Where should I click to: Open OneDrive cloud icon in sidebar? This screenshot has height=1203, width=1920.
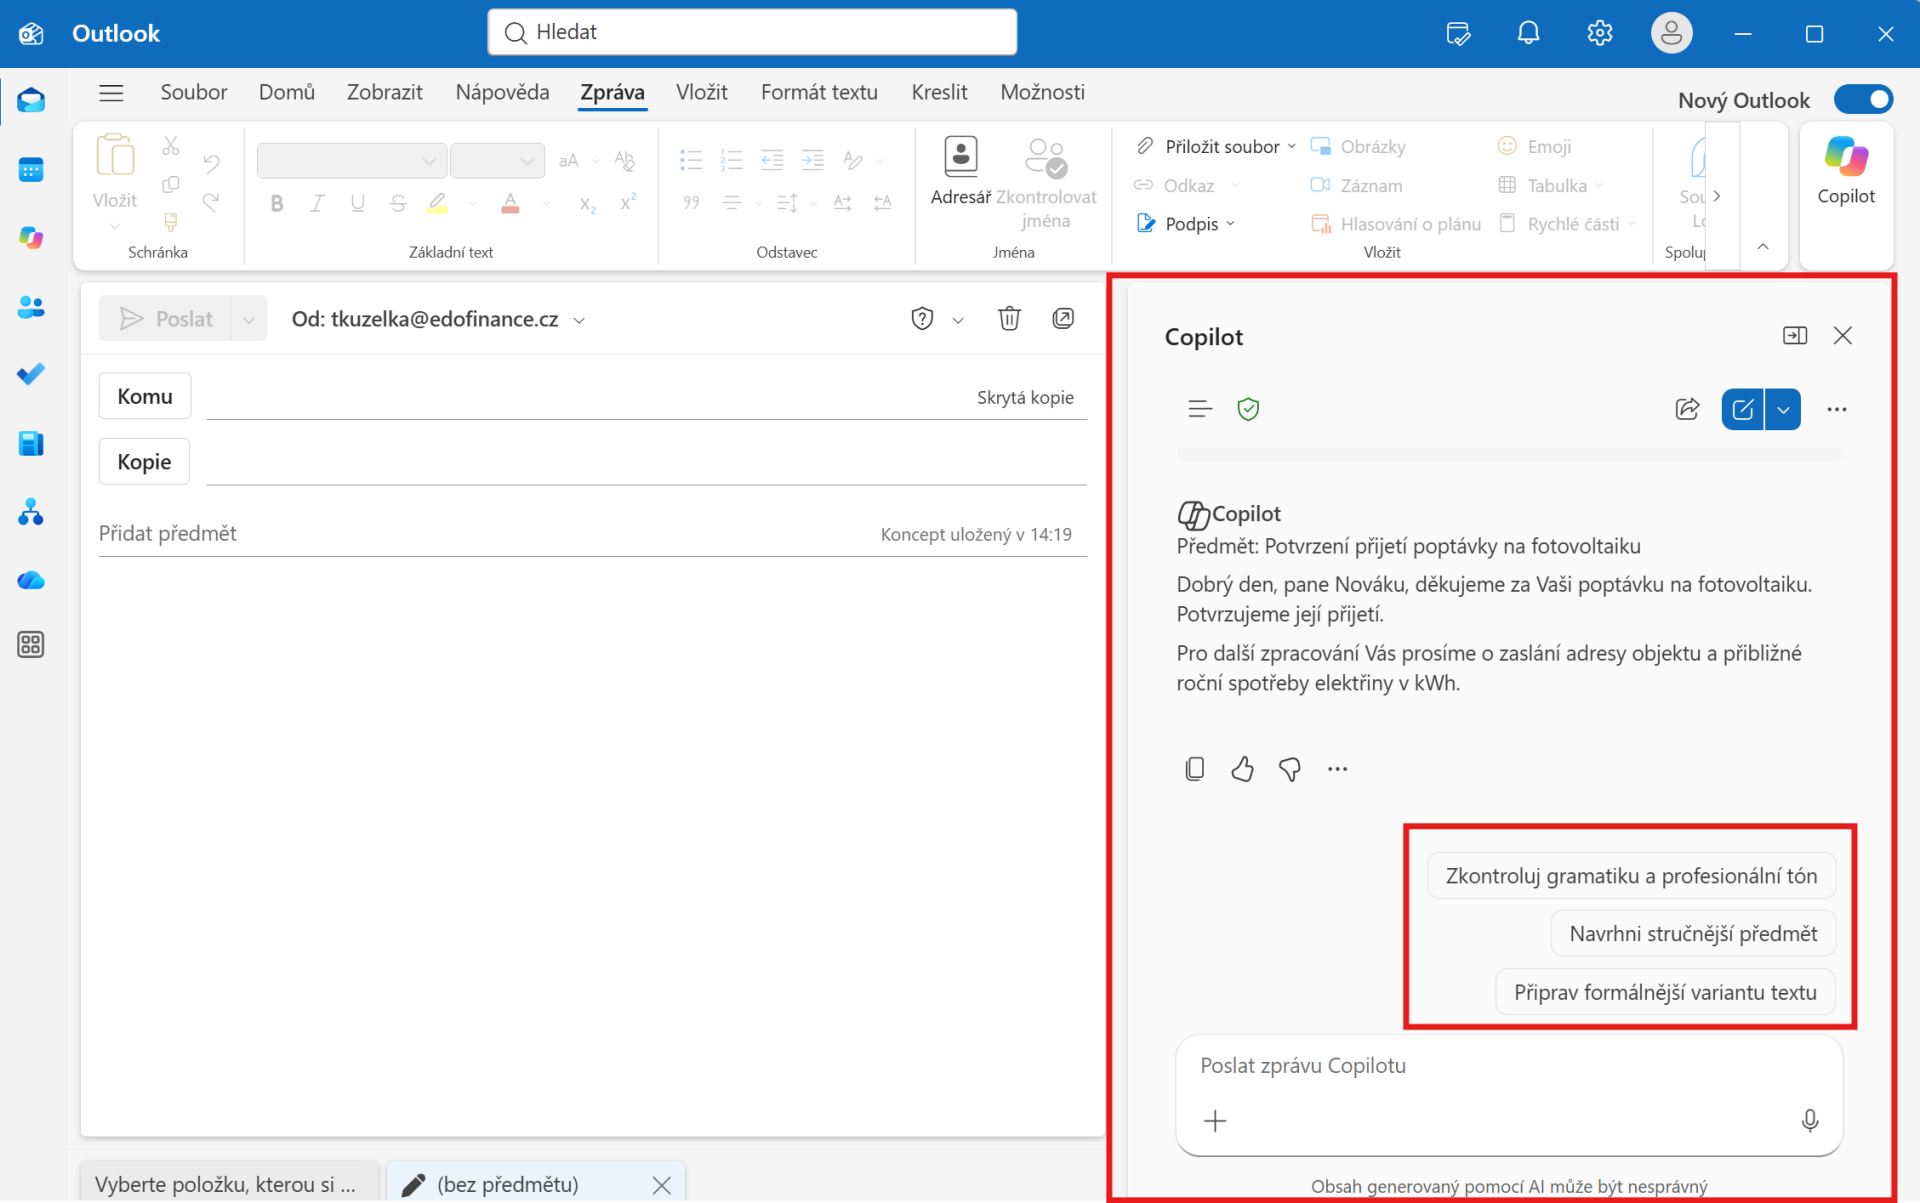(31, 580)
